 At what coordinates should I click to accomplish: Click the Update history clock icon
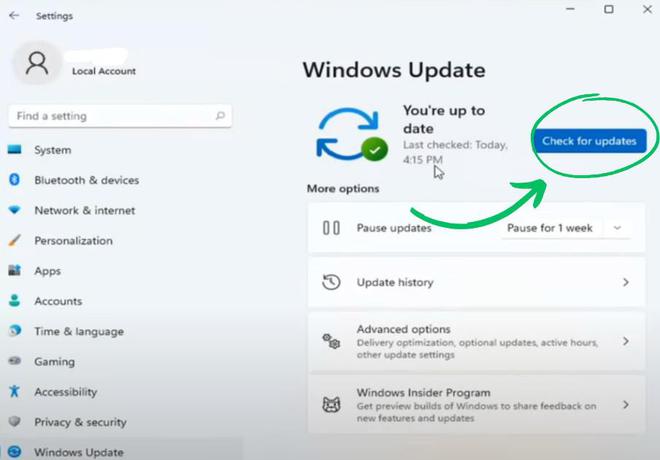[331, 282]
